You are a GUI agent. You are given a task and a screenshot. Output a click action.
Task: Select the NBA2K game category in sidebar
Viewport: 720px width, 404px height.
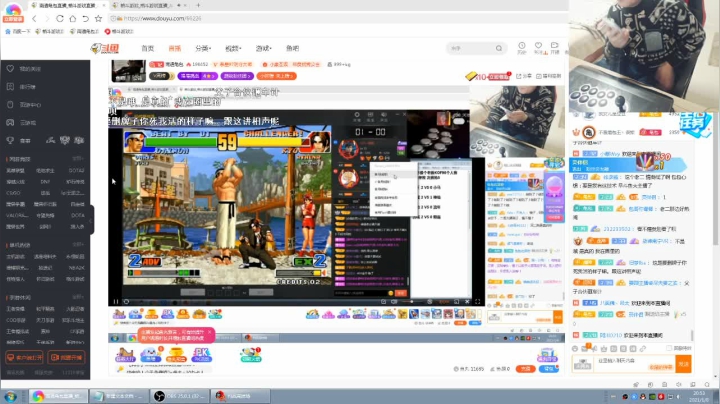click(77, 268)
